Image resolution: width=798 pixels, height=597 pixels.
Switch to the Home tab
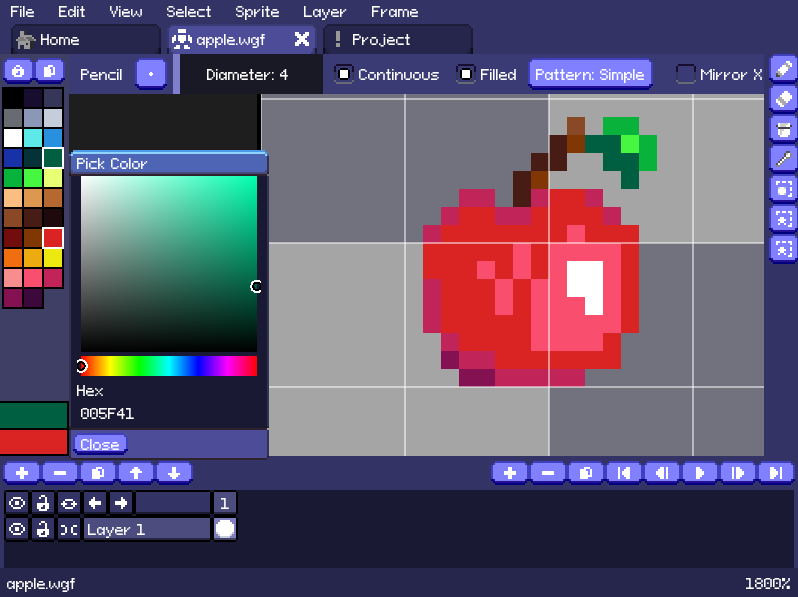click(86, 40)
